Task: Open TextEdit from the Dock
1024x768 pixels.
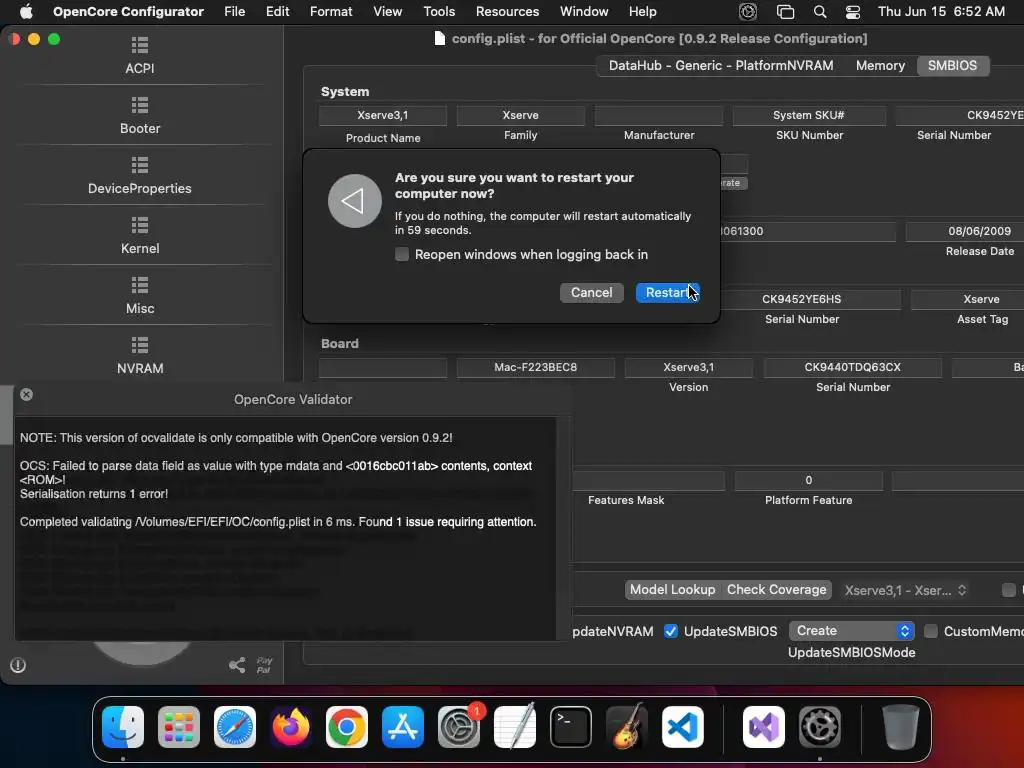Action: pos(515,727)
